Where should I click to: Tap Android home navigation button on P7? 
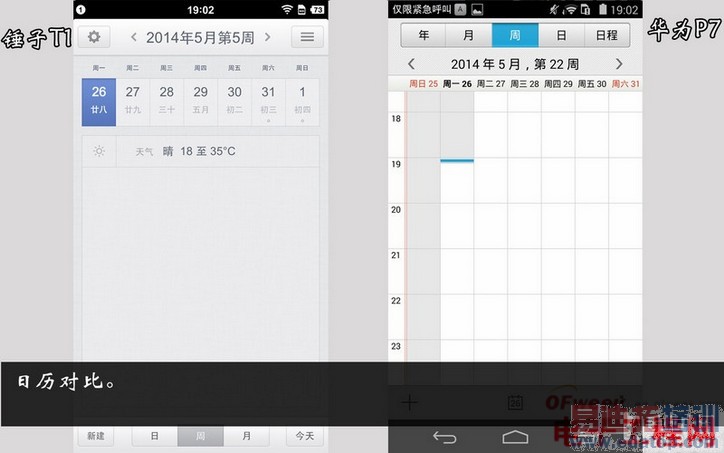tap(515, 437)
